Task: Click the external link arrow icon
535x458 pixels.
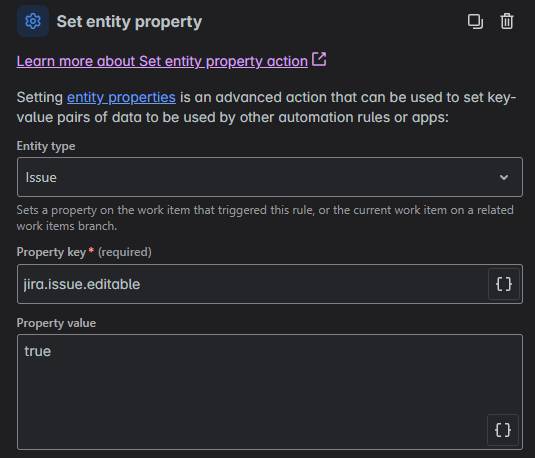Action: pyautogui.click(x=319, y=59)
